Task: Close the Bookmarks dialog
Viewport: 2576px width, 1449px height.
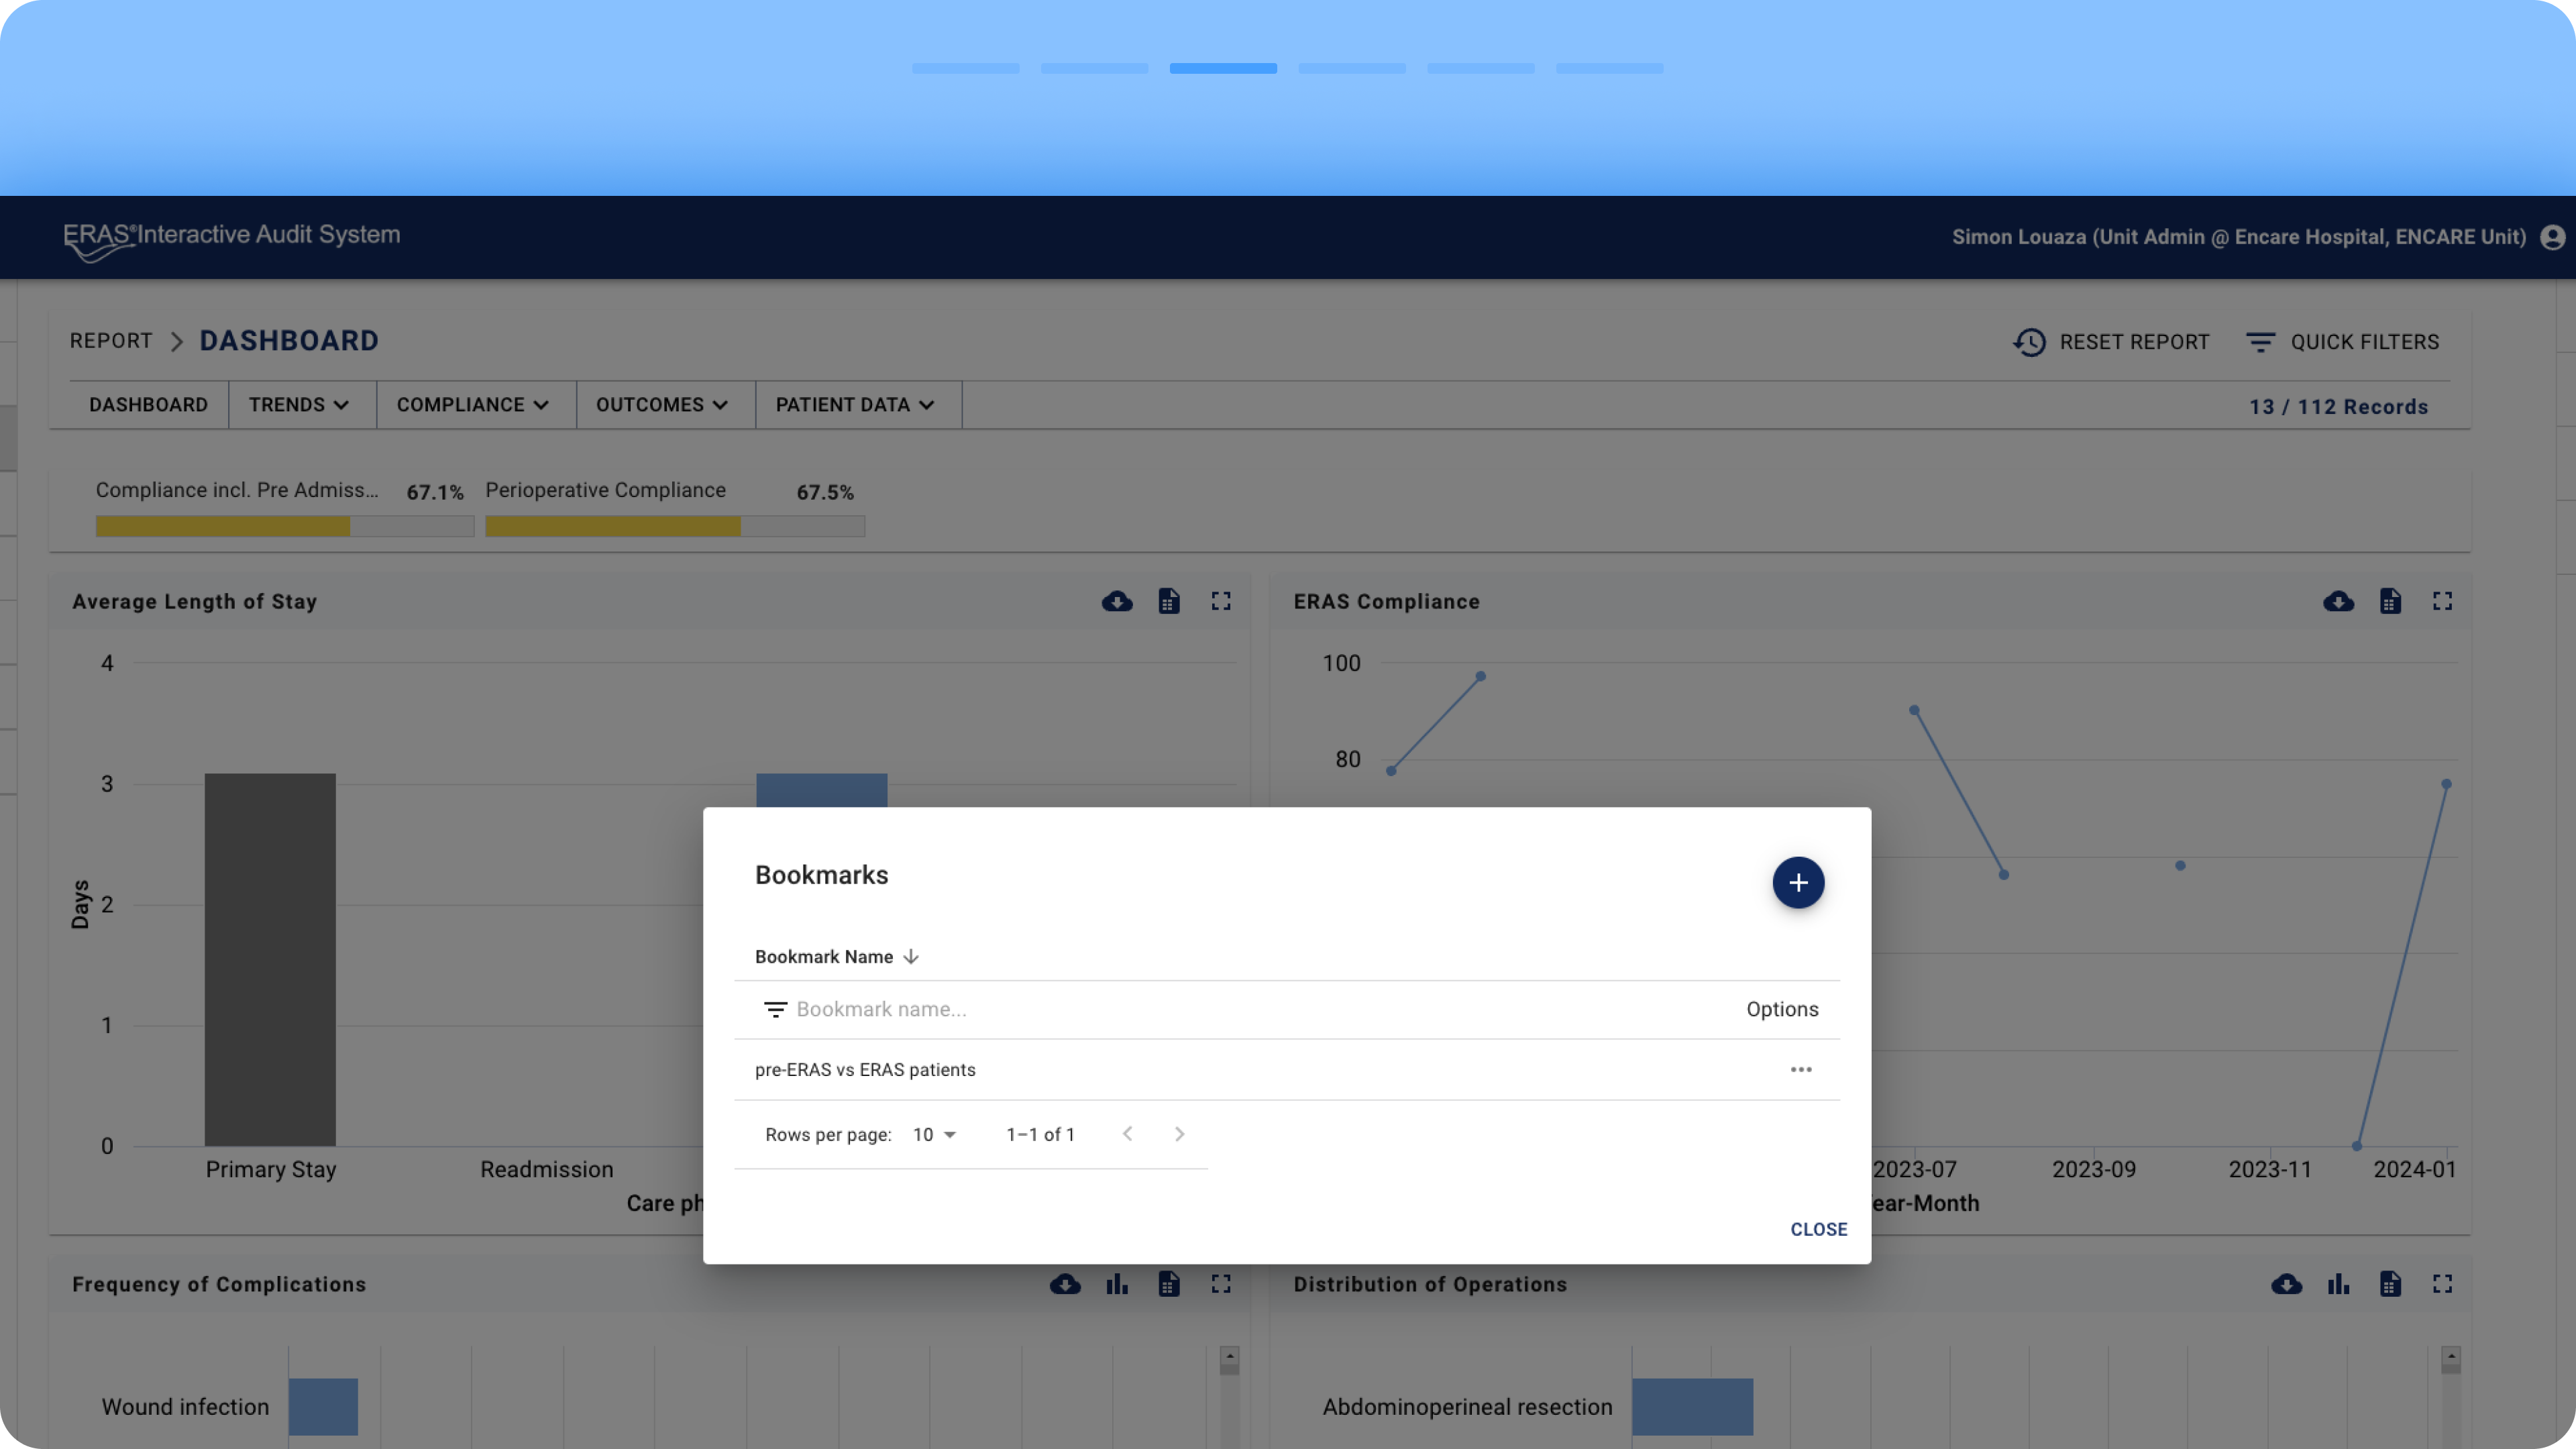Action: point(1818,1229)
